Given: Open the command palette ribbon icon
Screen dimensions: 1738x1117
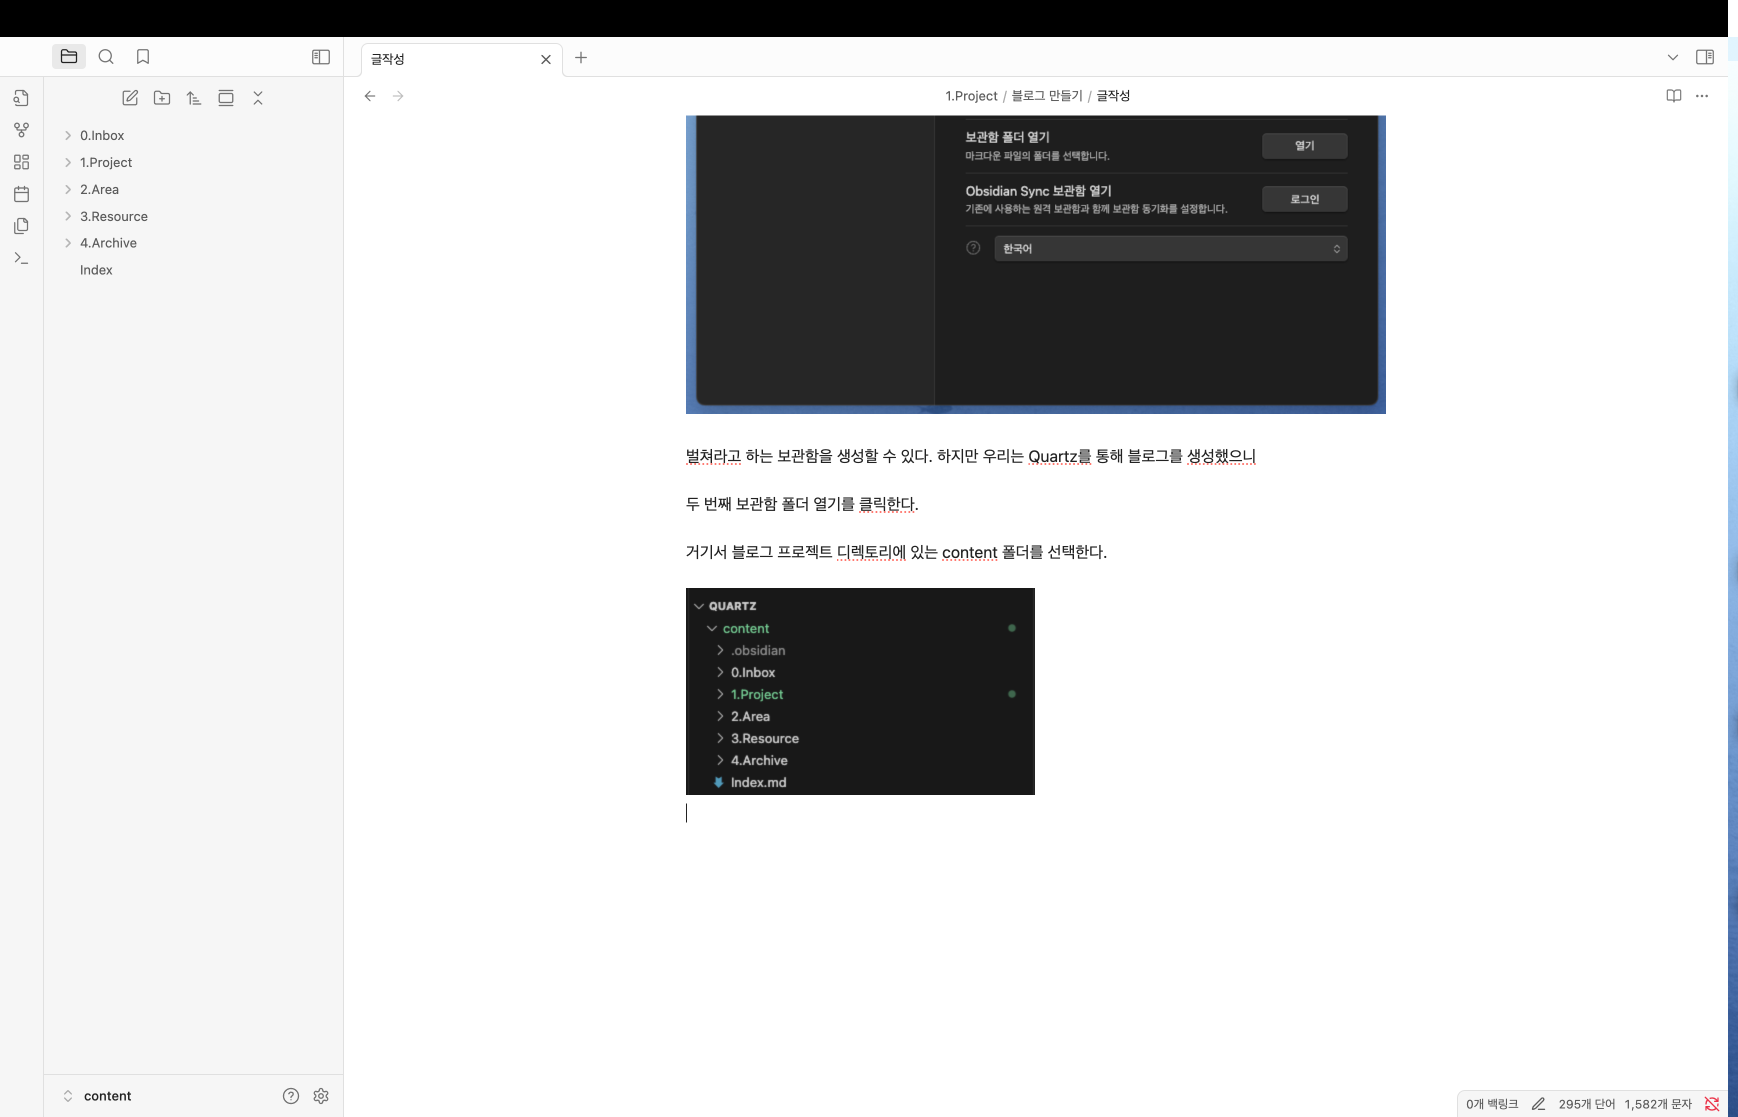Looking at the screenshot, I should click(x=21, y=258).
